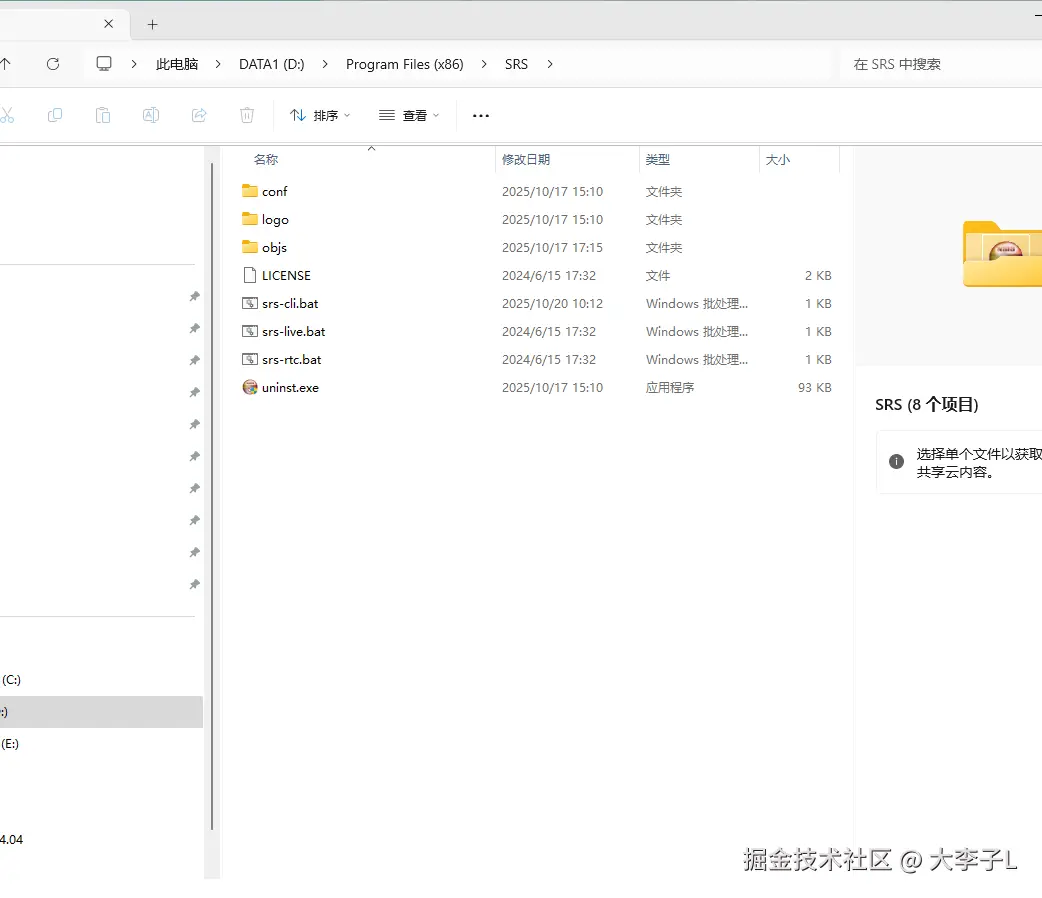Click the objs file name

tap(274, 247)
